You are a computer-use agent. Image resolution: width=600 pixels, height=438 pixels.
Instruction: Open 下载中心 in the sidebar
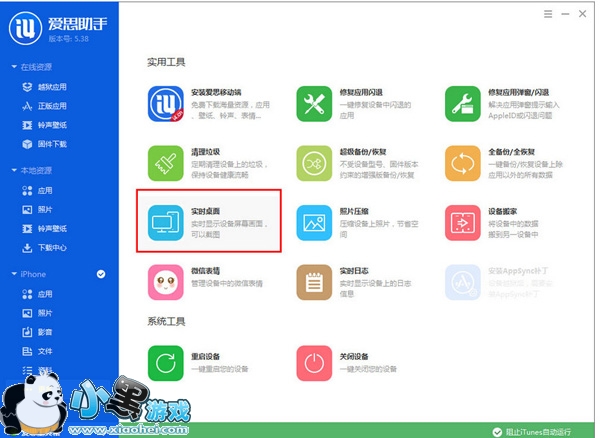(44, 248)
